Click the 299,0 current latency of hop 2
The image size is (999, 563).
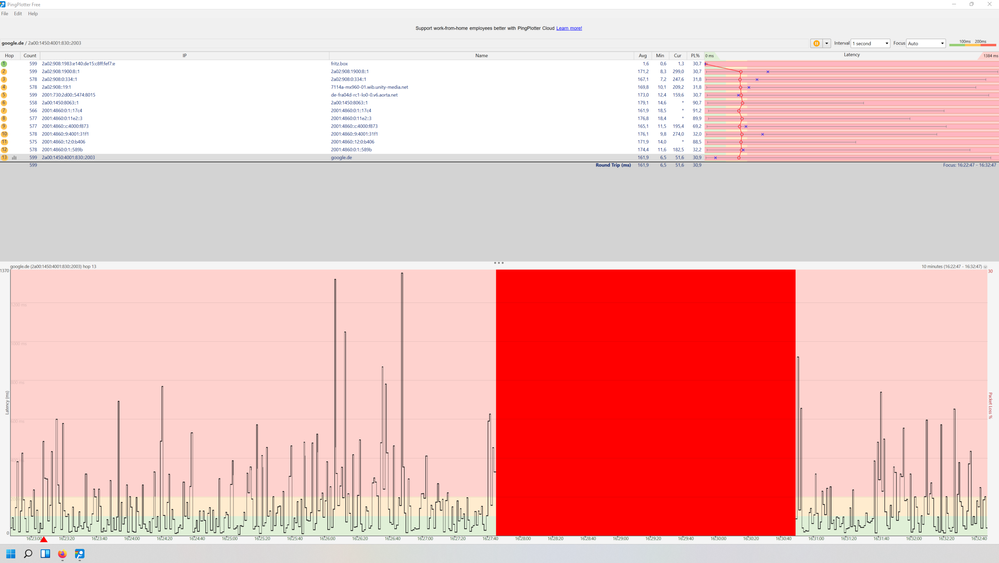coord(678,71)
